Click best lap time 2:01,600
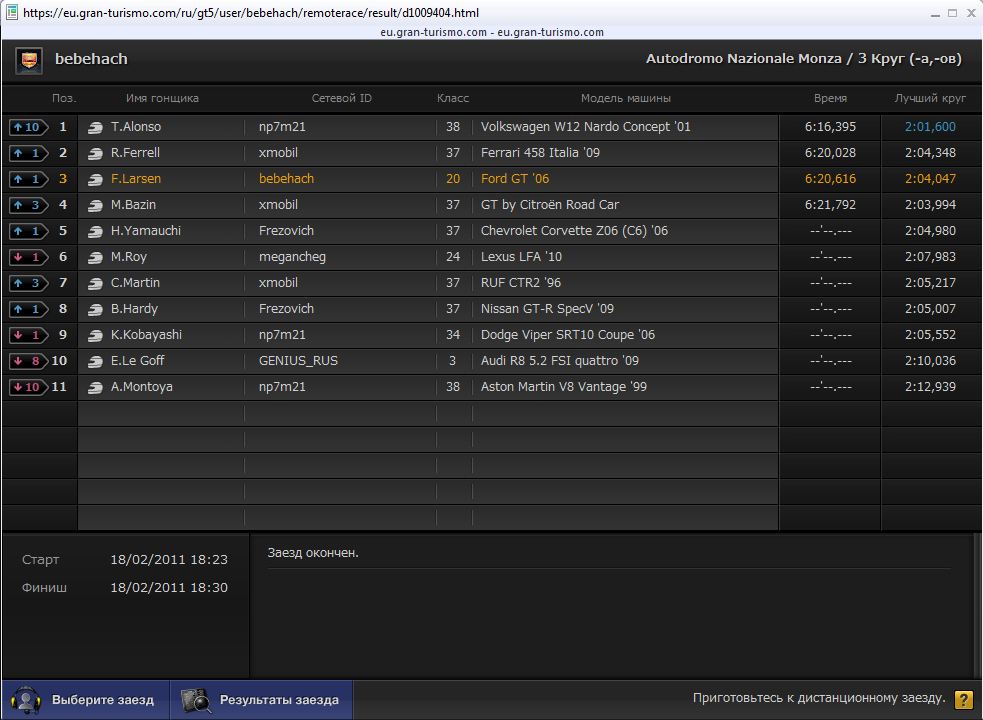The image size is (983, 720). (930, 127)
